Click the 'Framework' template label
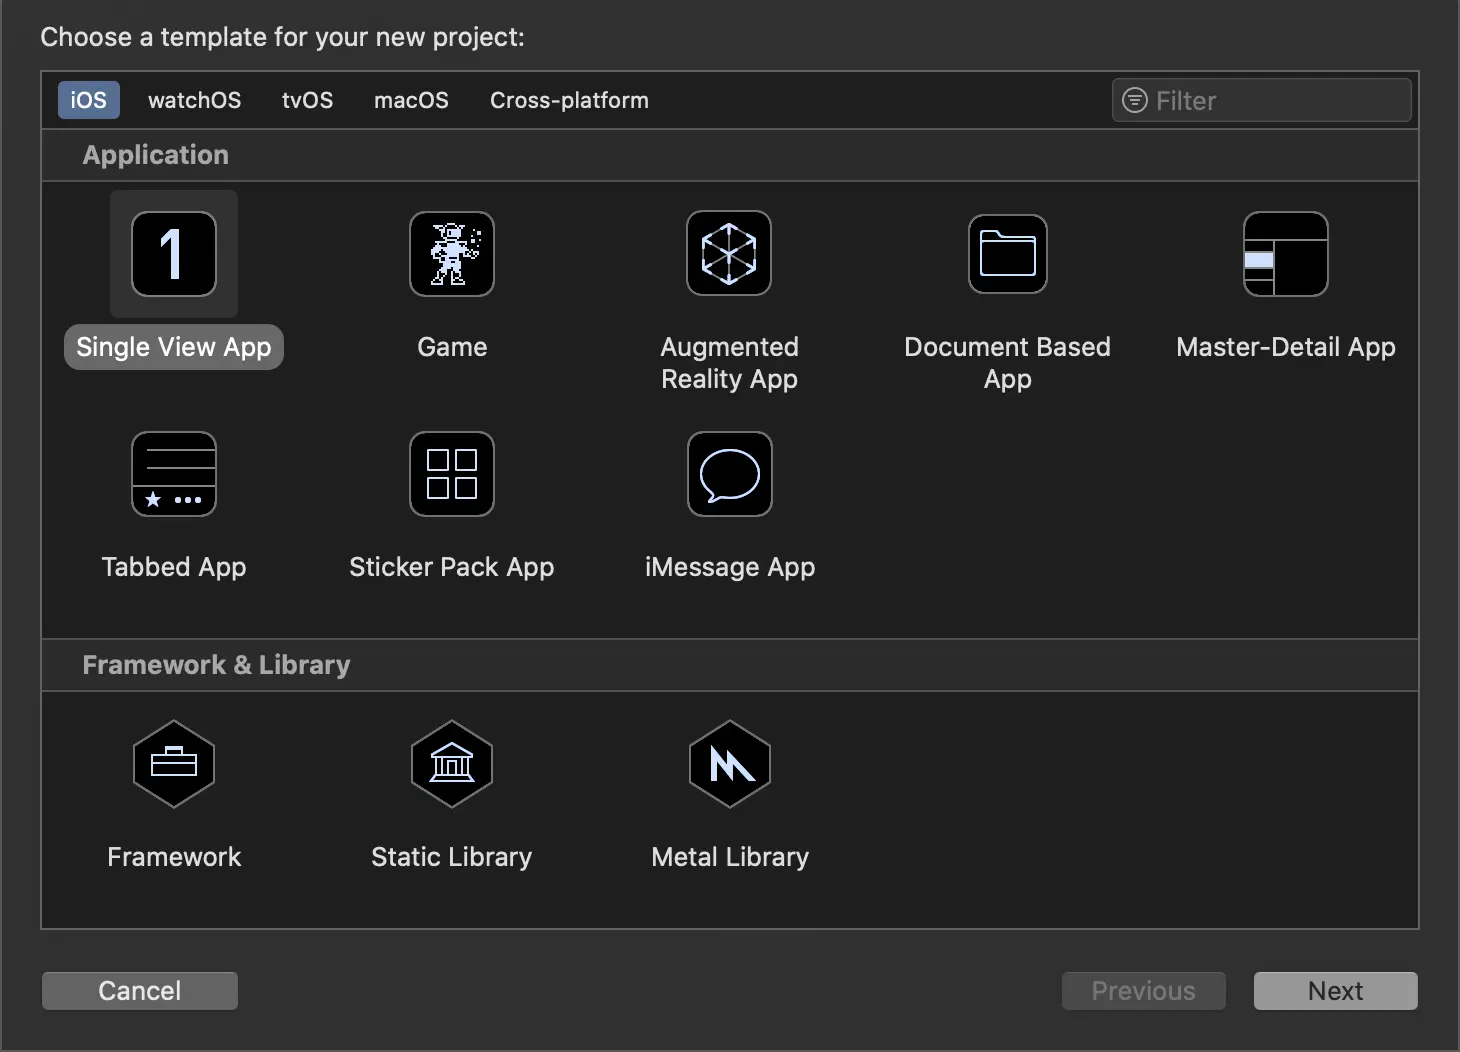 (174, 857)
